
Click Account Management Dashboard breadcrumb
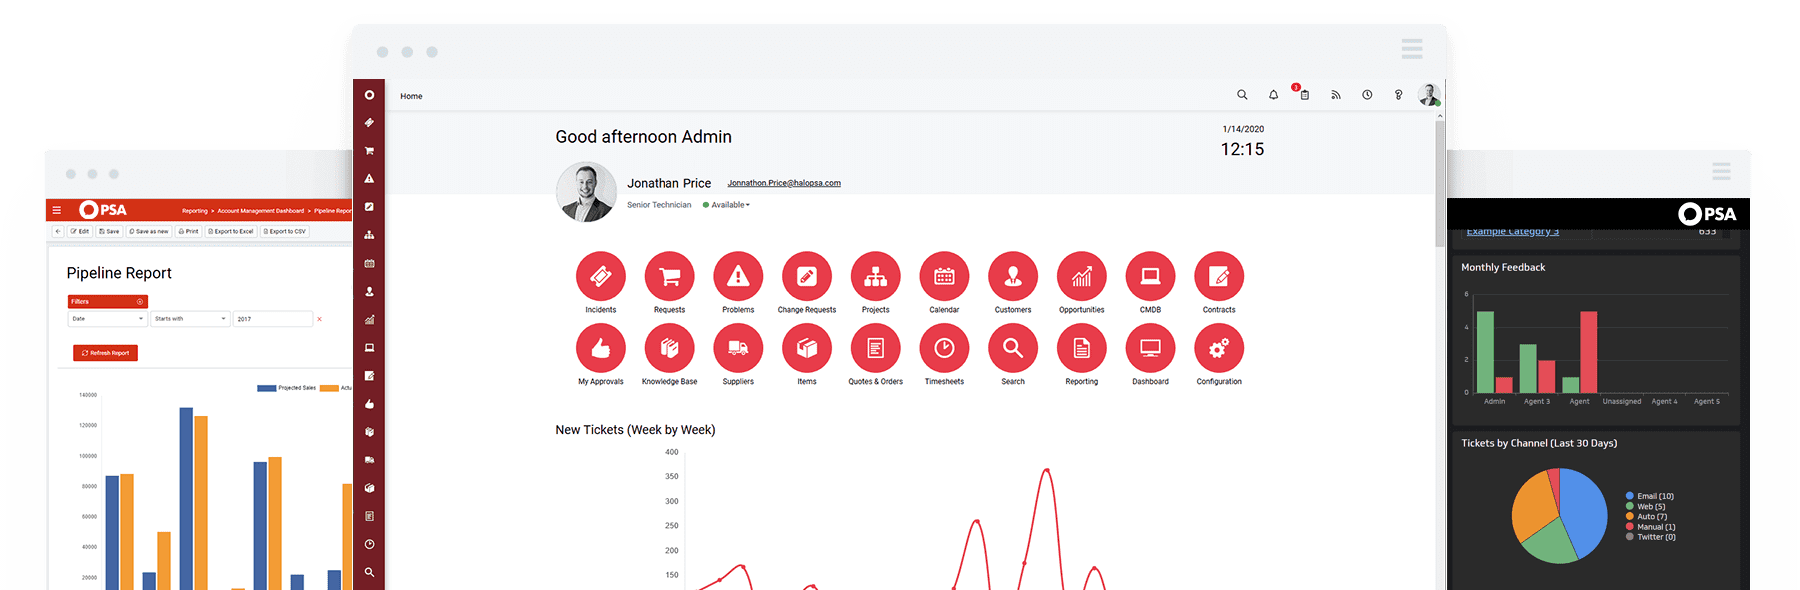(x=261, y=211)
